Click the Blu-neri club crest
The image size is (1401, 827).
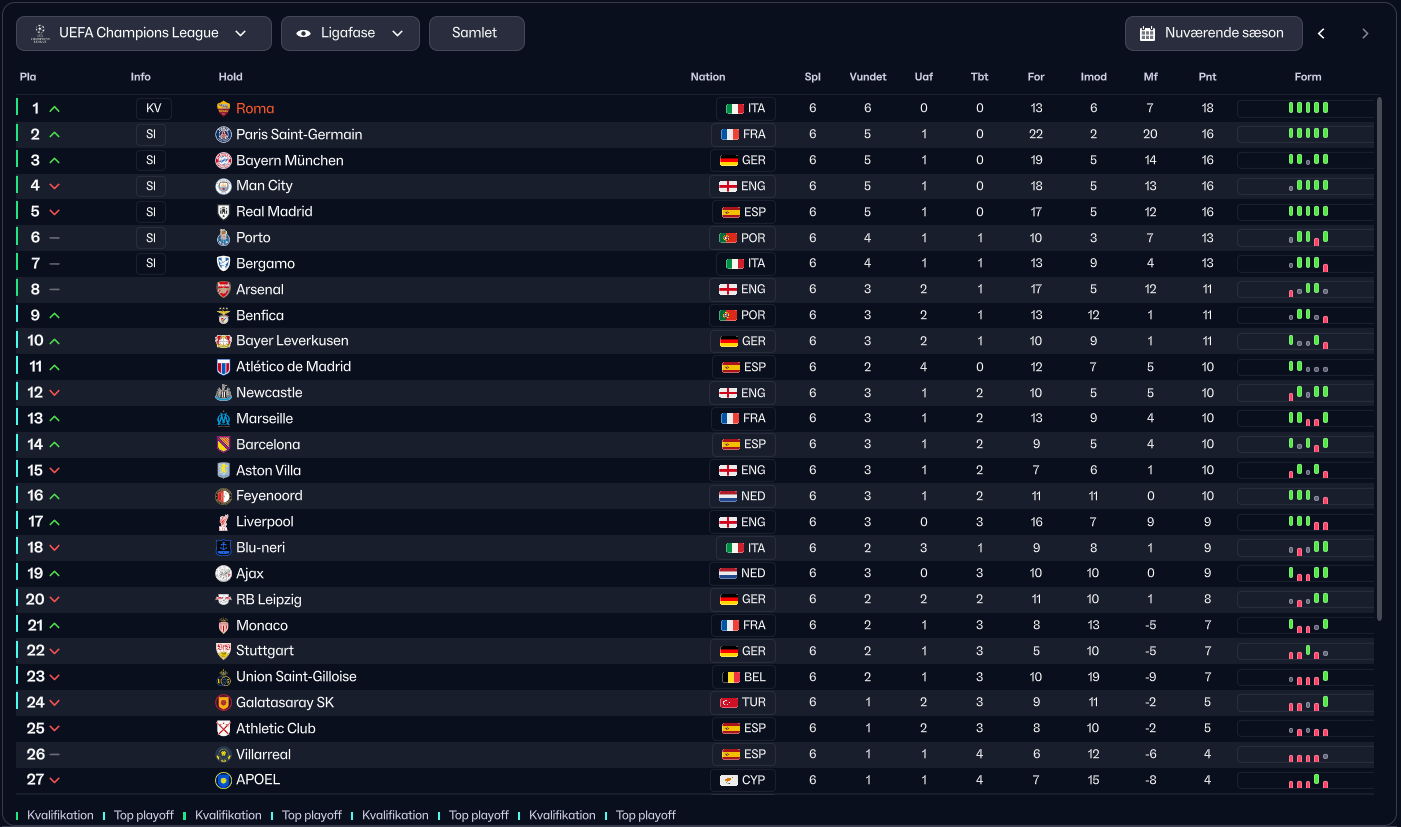tap(224, 548)
